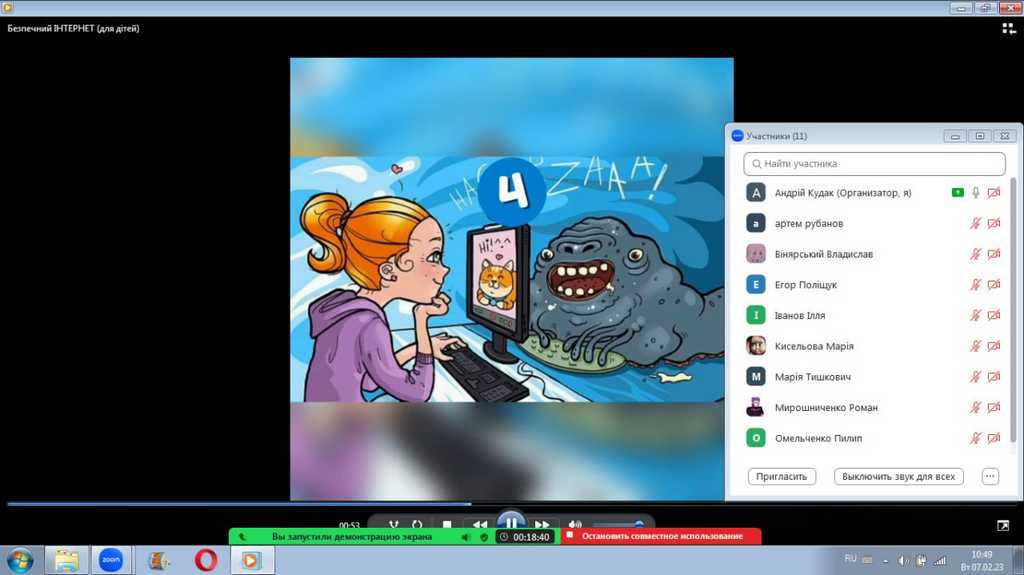Click Омельченко Пилип camera-off icon
The image size is (1024, 575).
(994, 438)
